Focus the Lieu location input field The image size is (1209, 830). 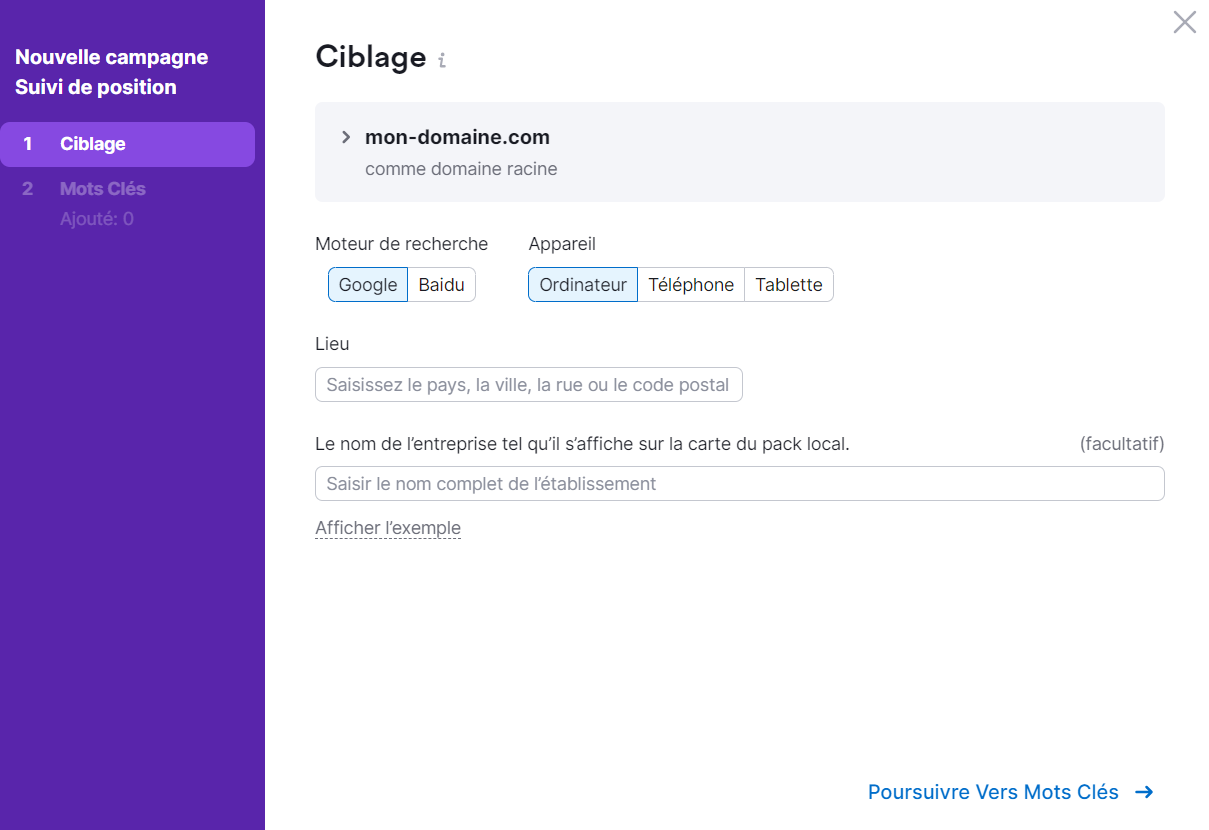528,385
